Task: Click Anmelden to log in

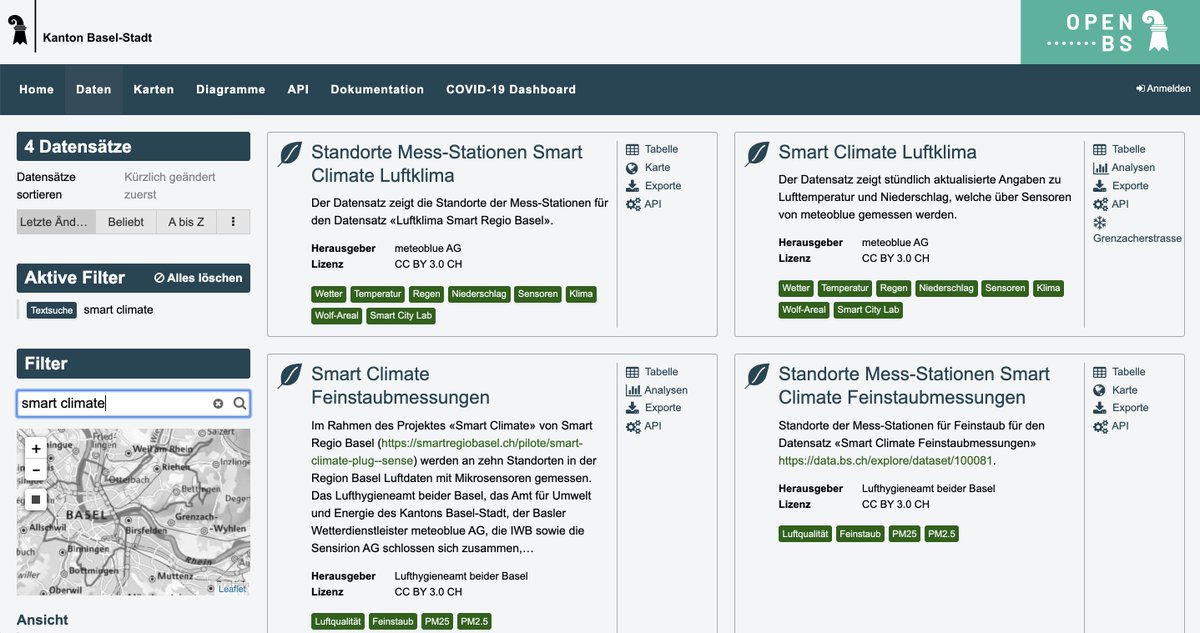Action: coord(1163,89)
